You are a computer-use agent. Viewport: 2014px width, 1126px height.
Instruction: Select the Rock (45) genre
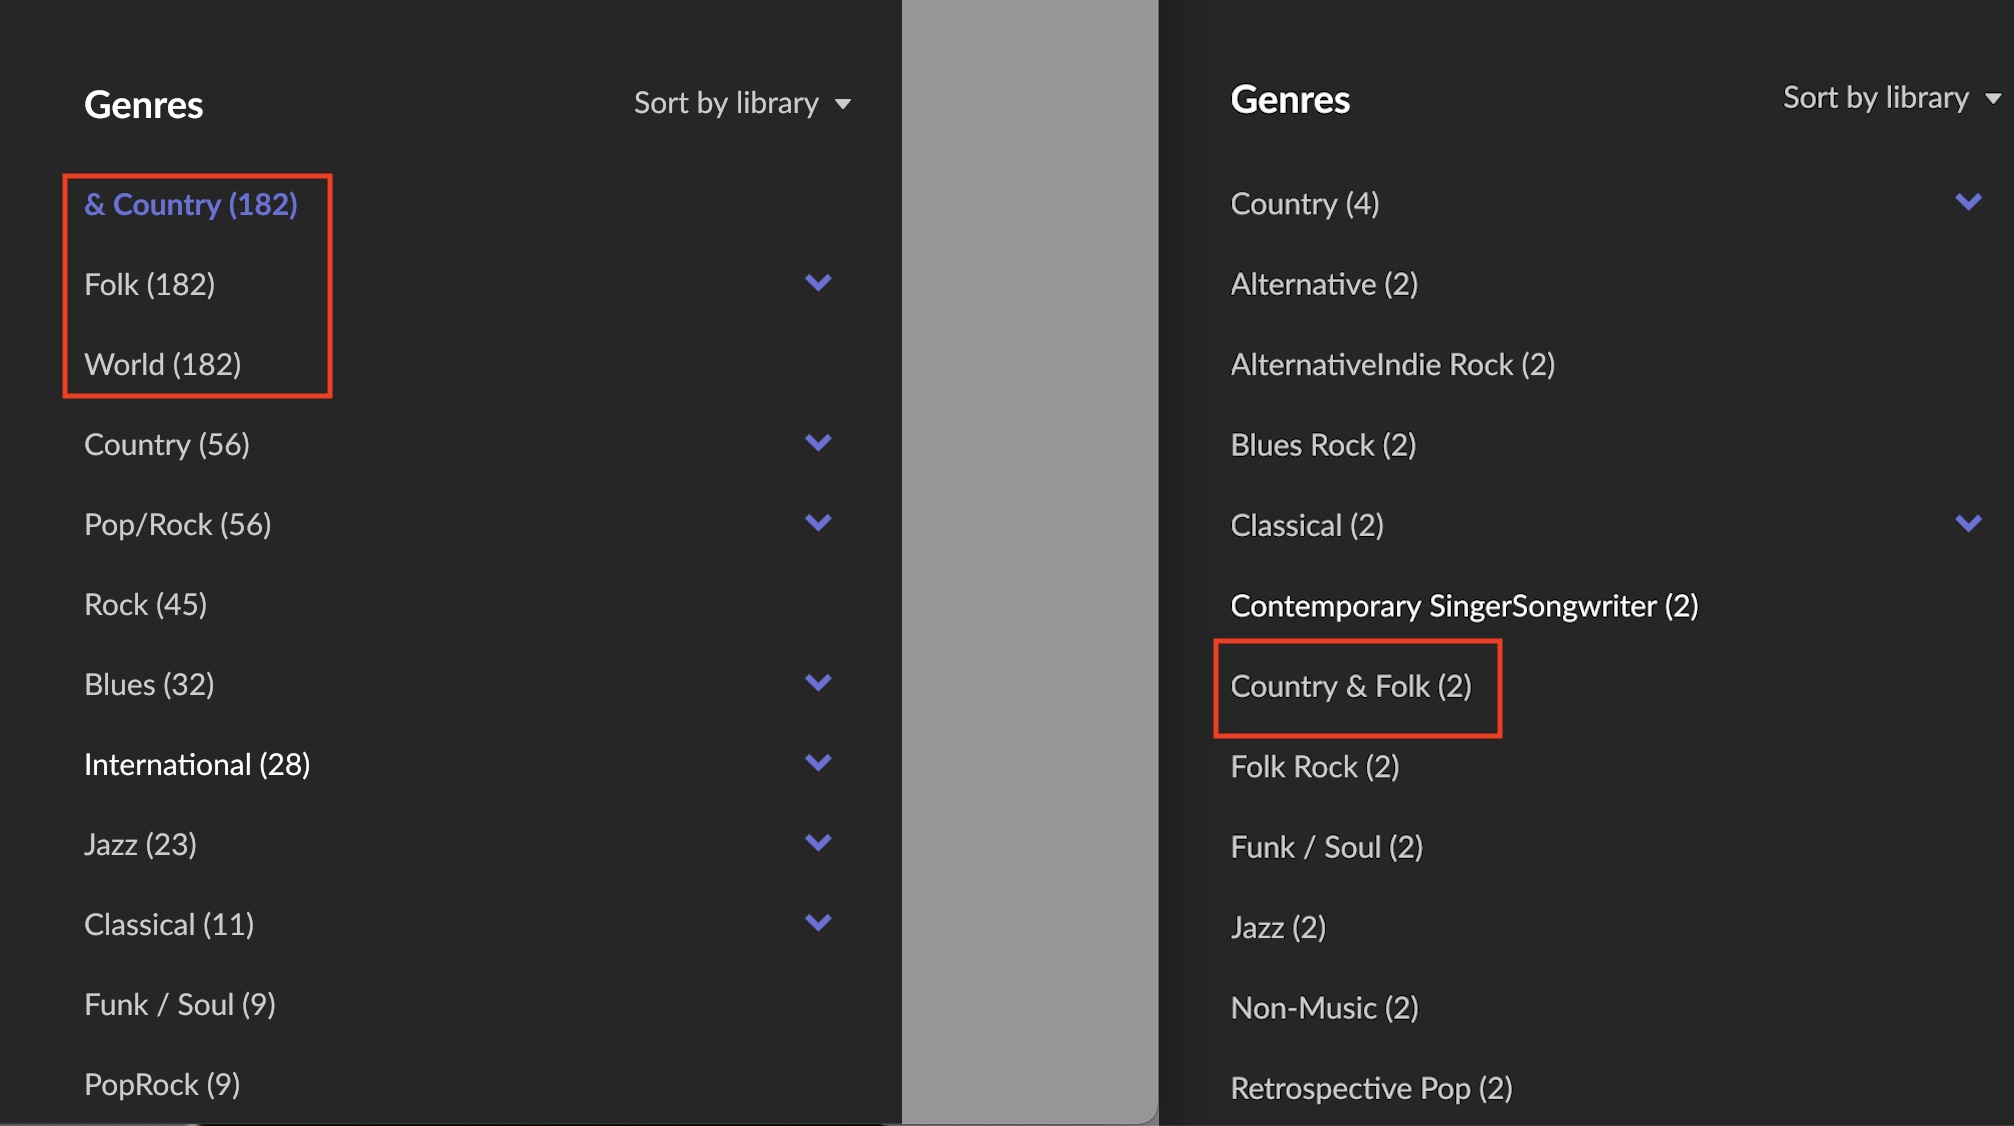click(x=146, y=604)
